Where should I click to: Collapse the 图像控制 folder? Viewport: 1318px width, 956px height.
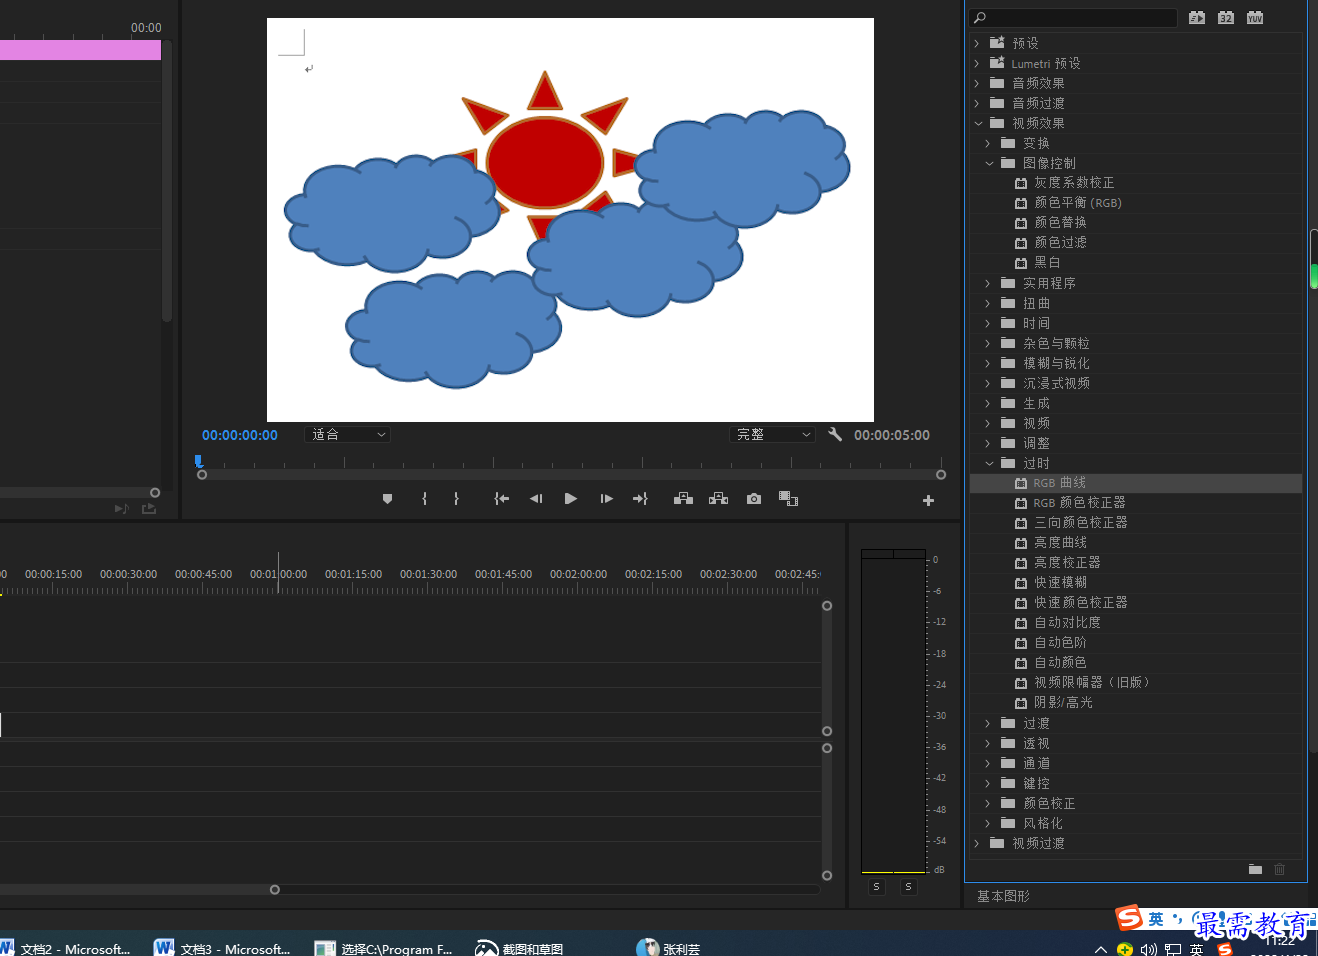989,163
